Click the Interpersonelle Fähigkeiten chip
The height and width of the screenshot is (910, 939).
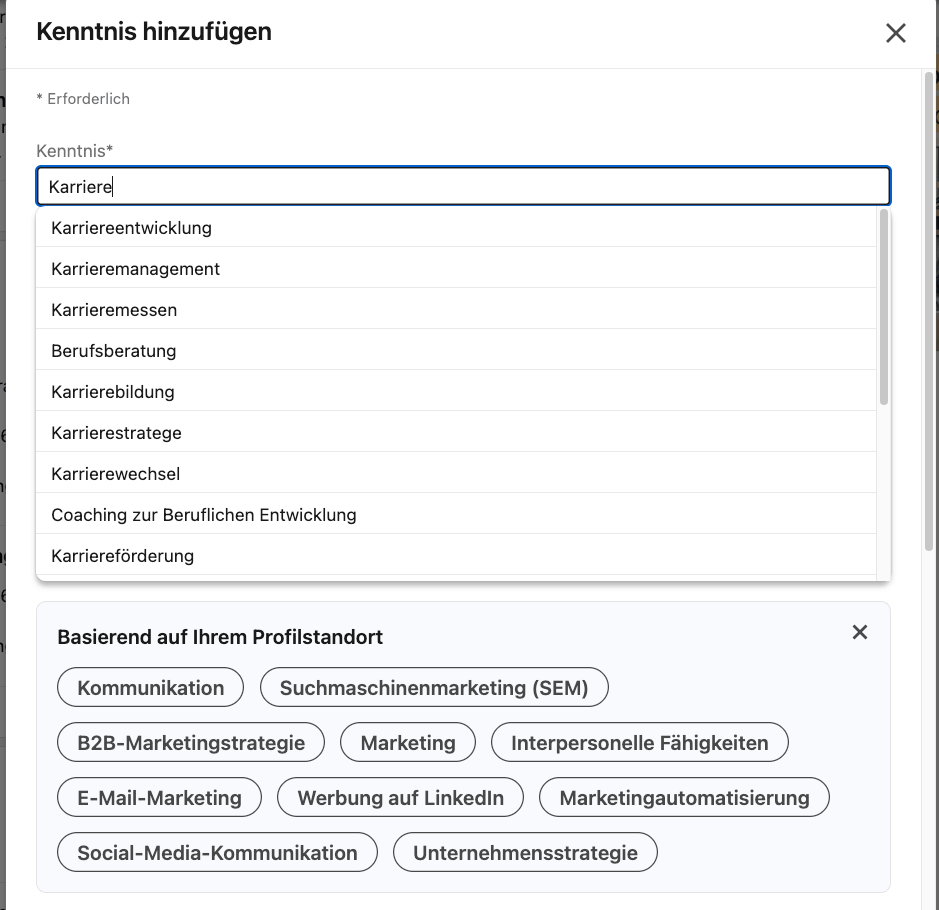pyautogui.click(x=639, y=743)
